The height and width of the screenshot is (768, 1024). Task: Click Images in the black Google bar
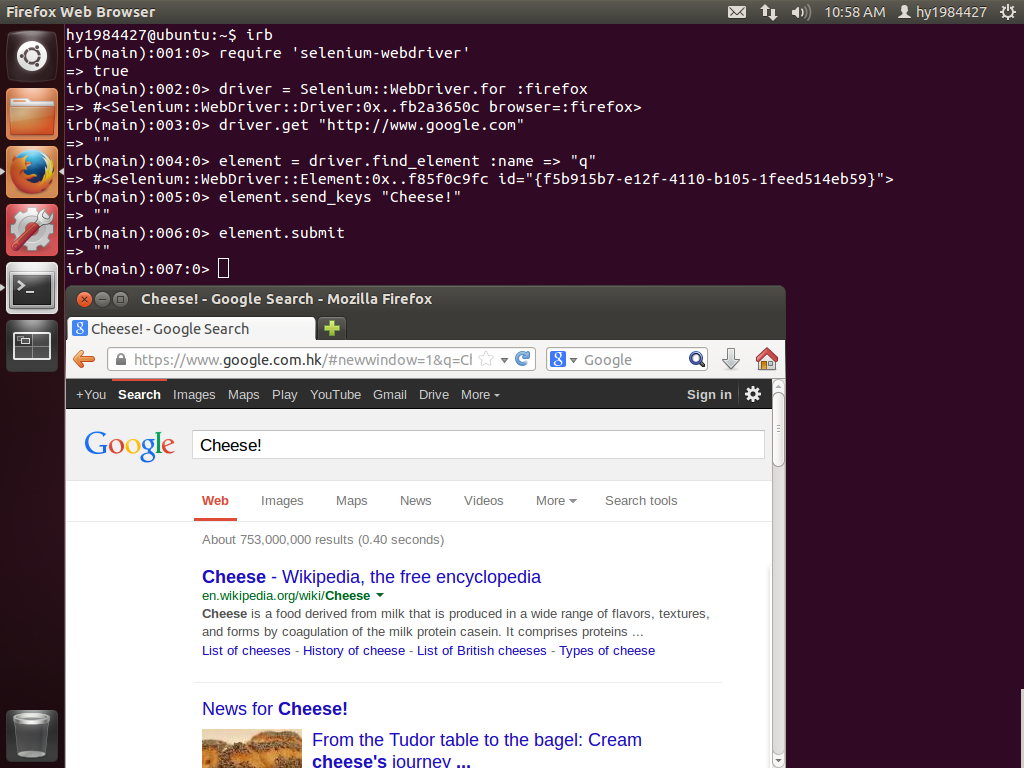click(194, 394)
